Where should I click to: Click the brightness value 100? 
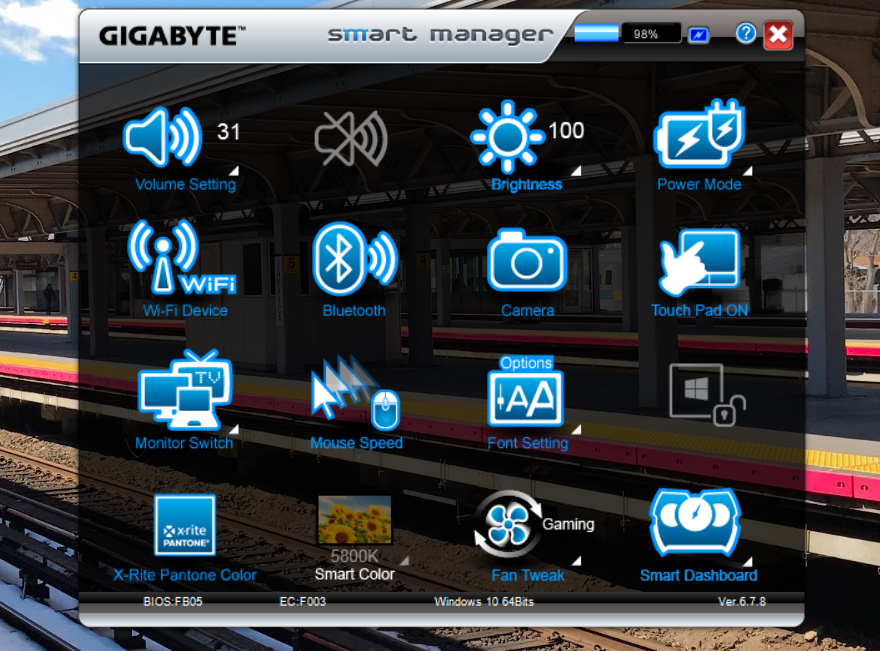click(566, 131)
